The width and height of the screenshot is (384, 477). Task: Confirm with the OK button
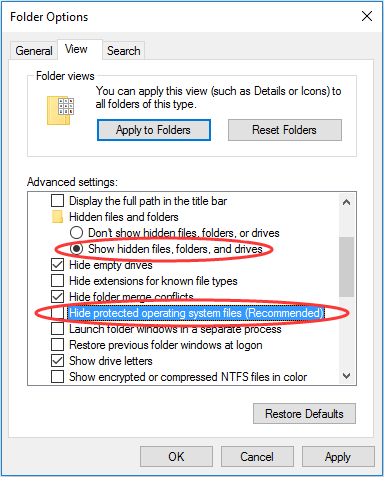(176, 457)
